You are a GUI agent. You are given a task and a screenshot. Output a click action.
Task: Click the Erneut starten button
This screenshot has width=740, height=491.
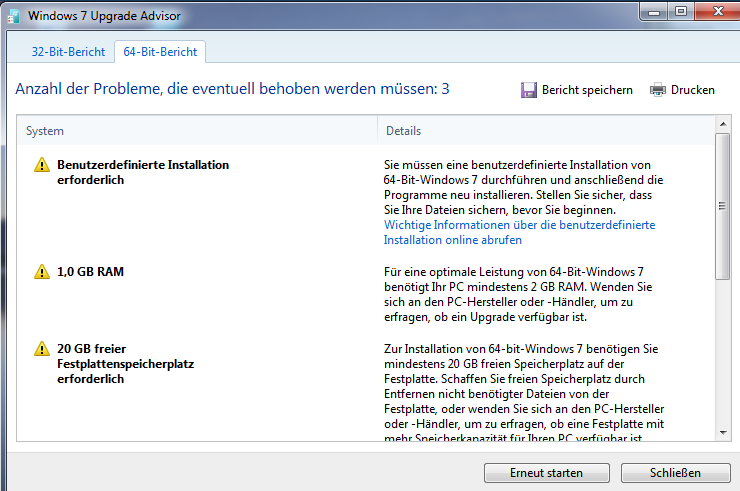point(547,473)
